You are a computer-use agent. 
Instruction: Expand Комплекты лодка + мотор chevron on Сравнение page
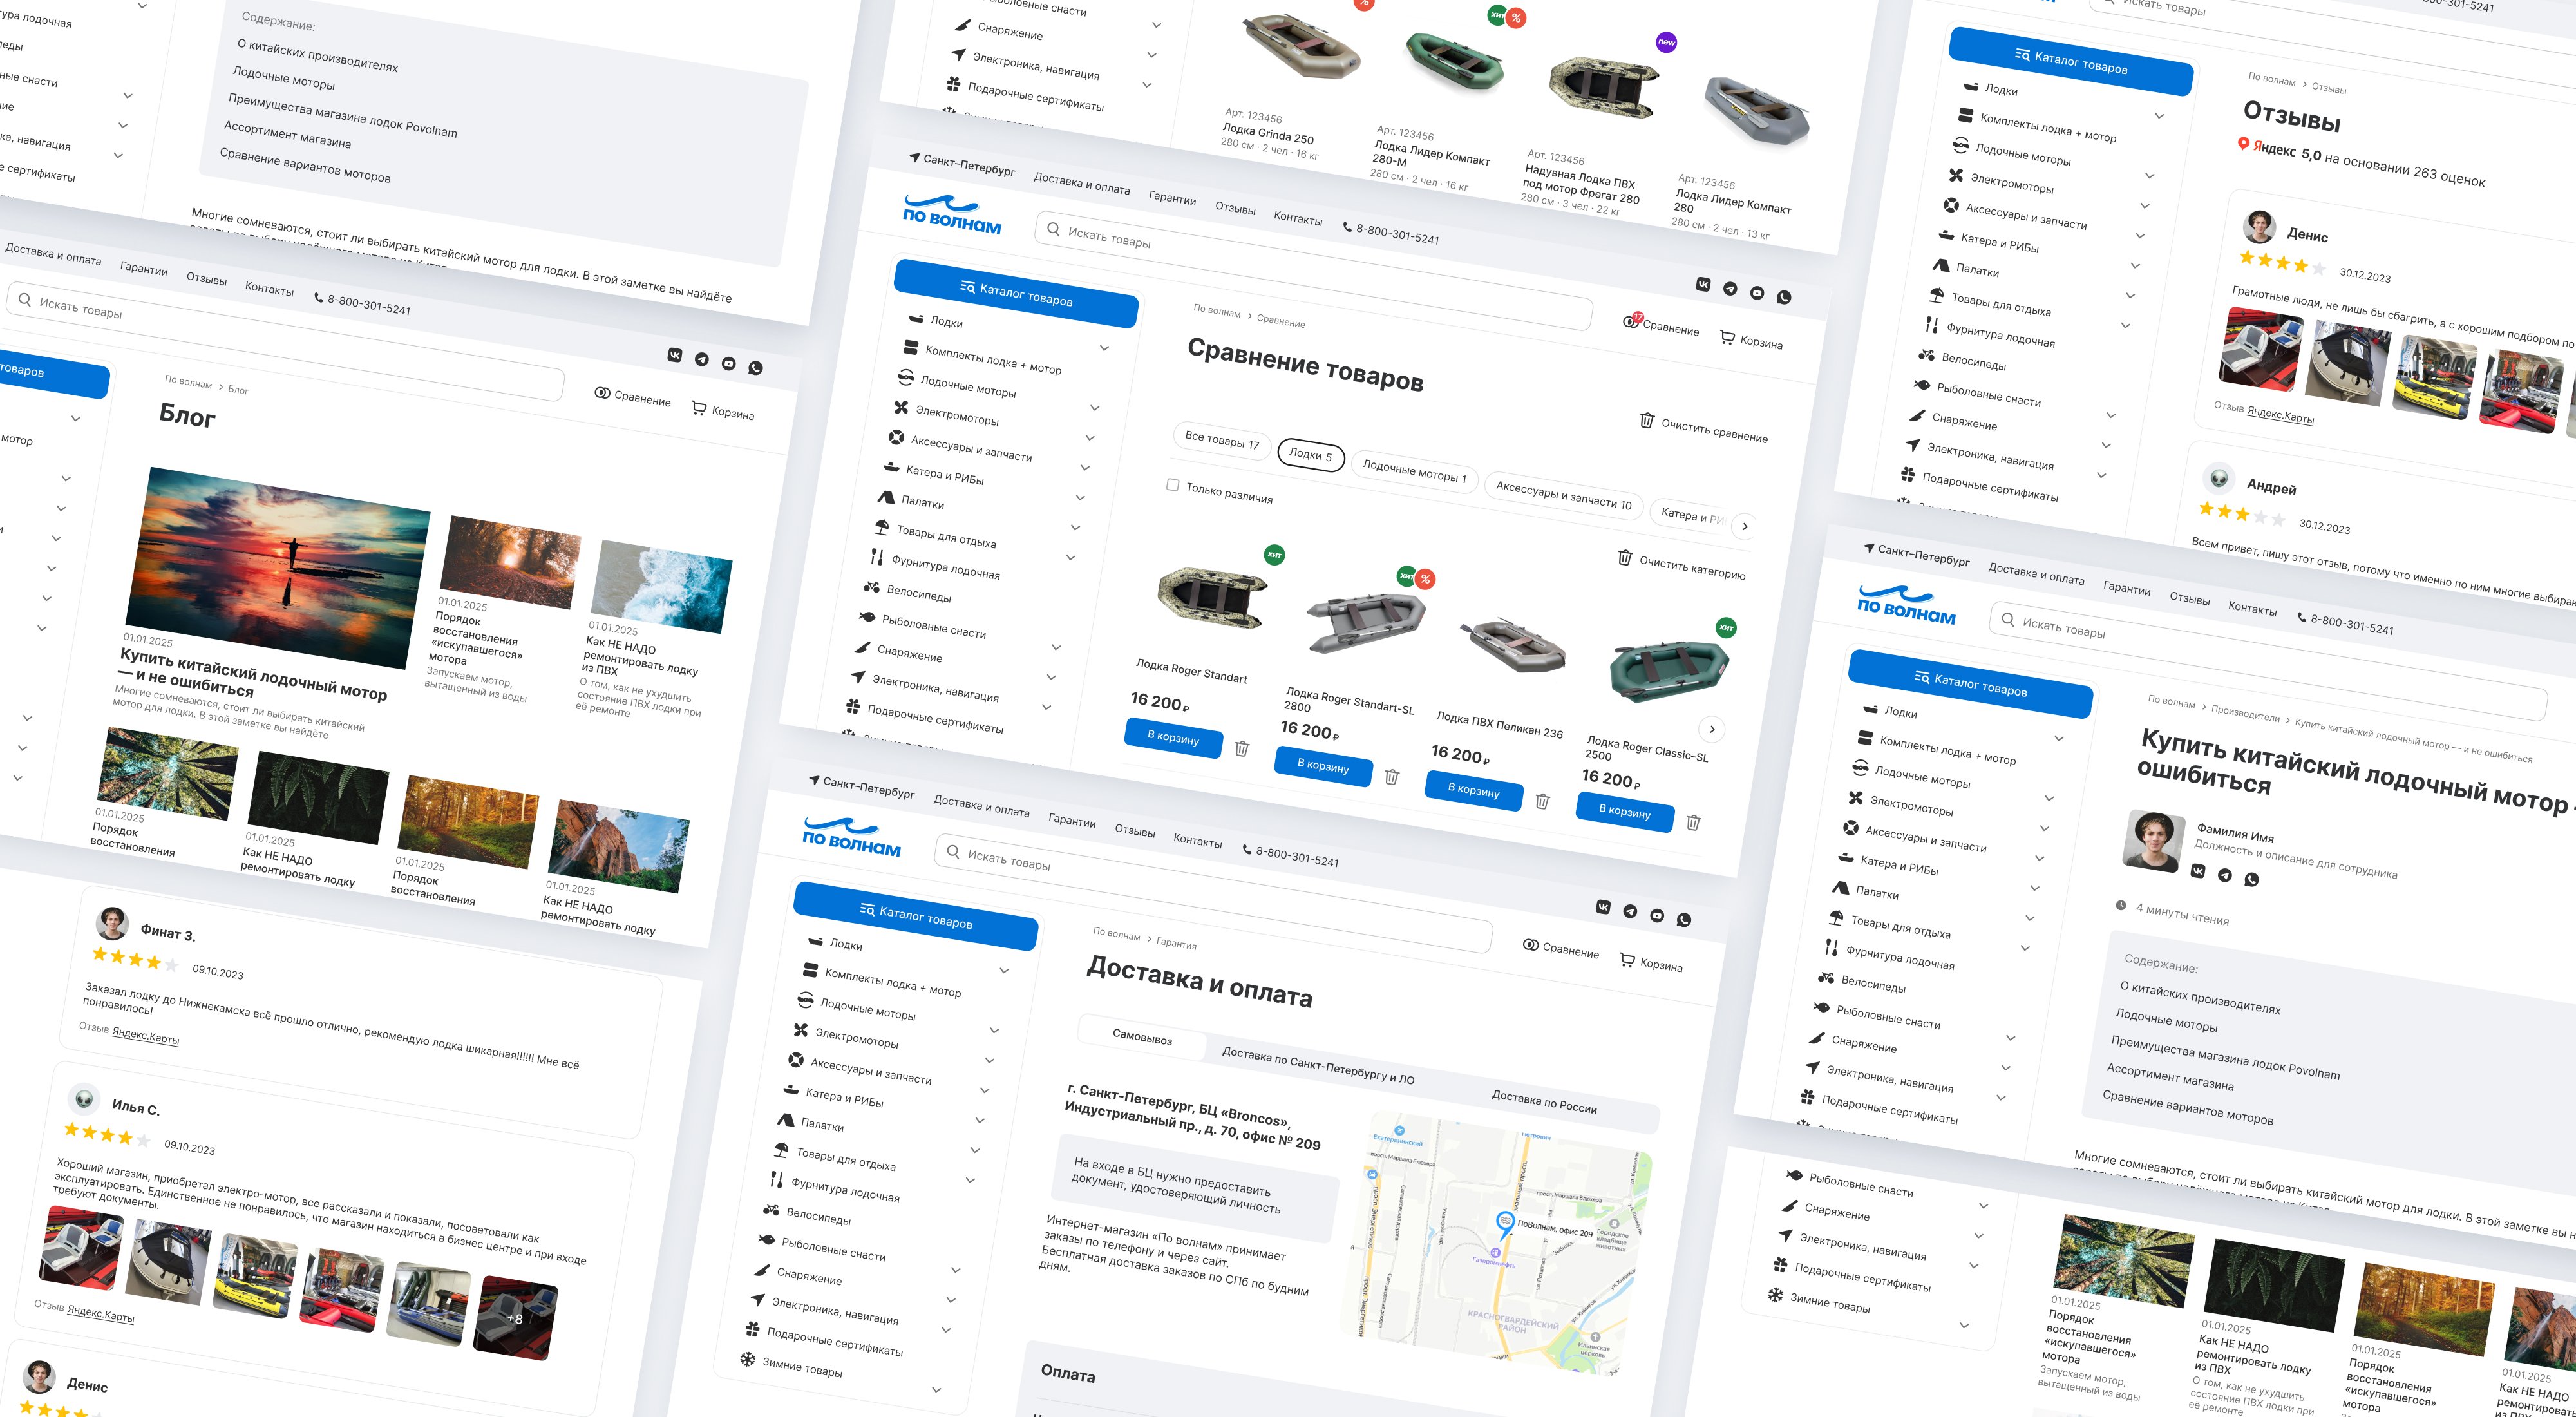click(1104, 348)
